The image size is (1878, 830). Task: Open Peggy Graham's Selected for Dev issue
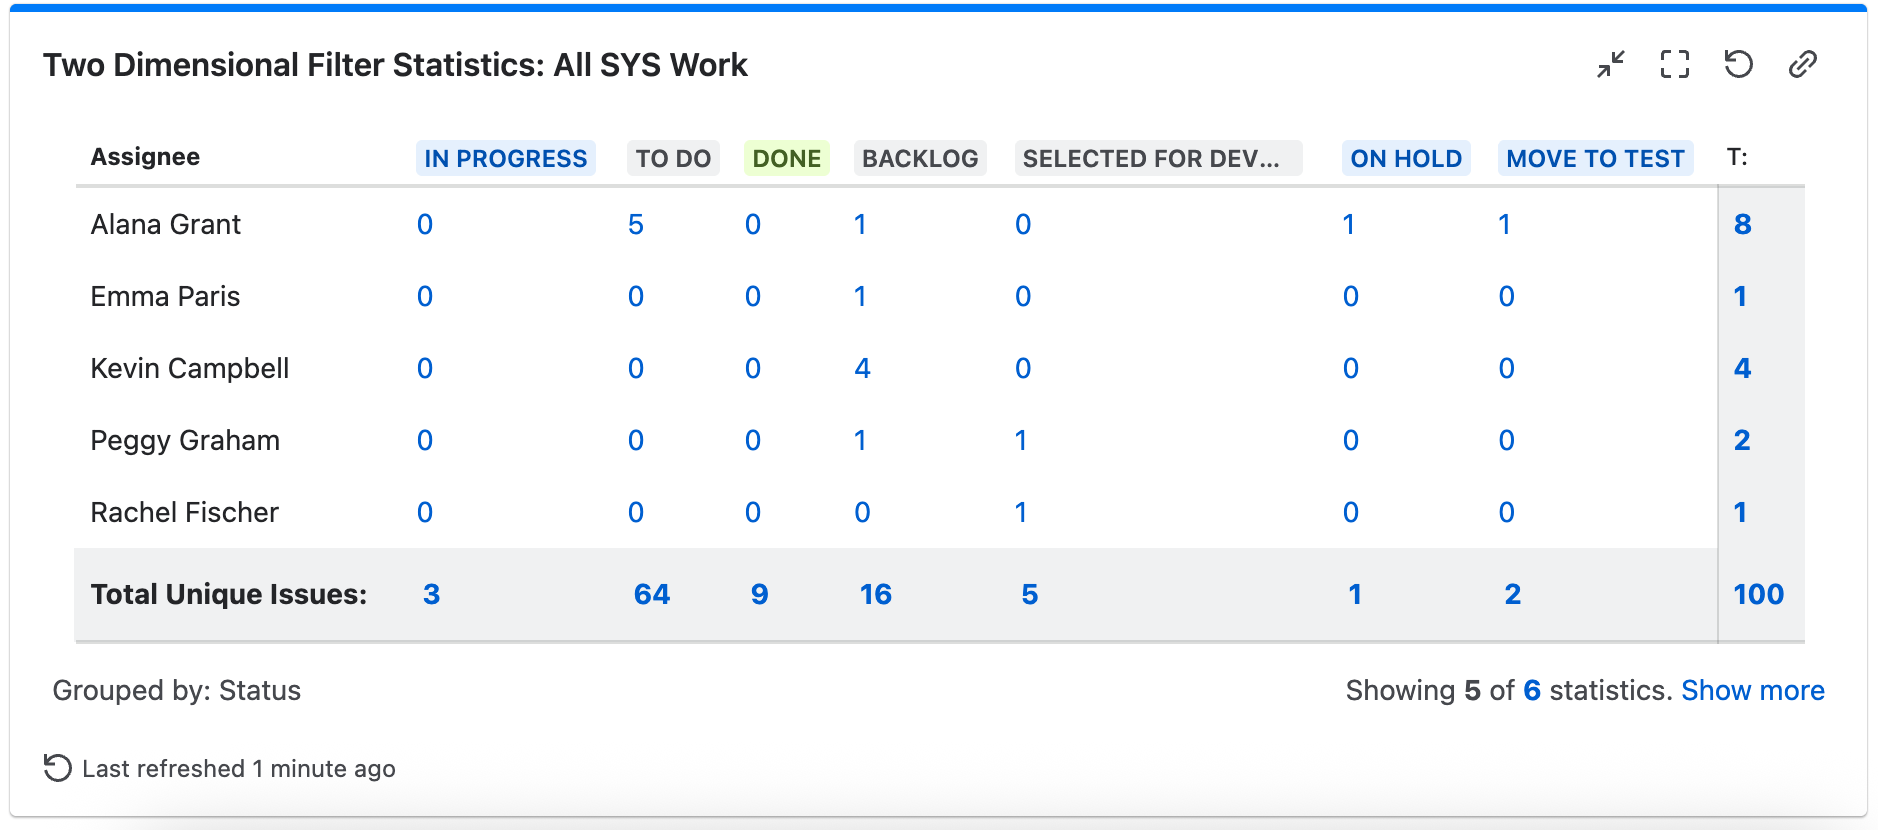pos(1021,441)
